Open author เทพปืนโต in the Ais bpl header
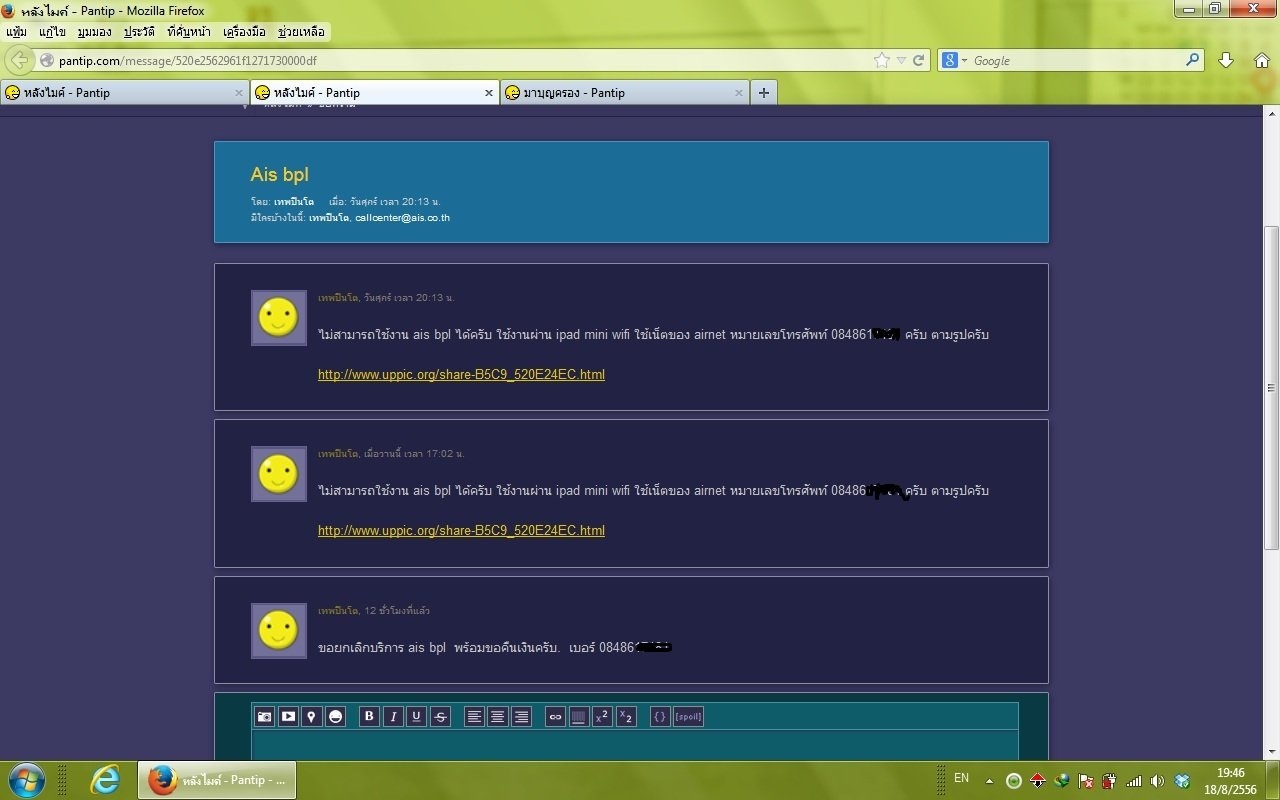This screenshot has width=1280, height=800. point(294,202)
